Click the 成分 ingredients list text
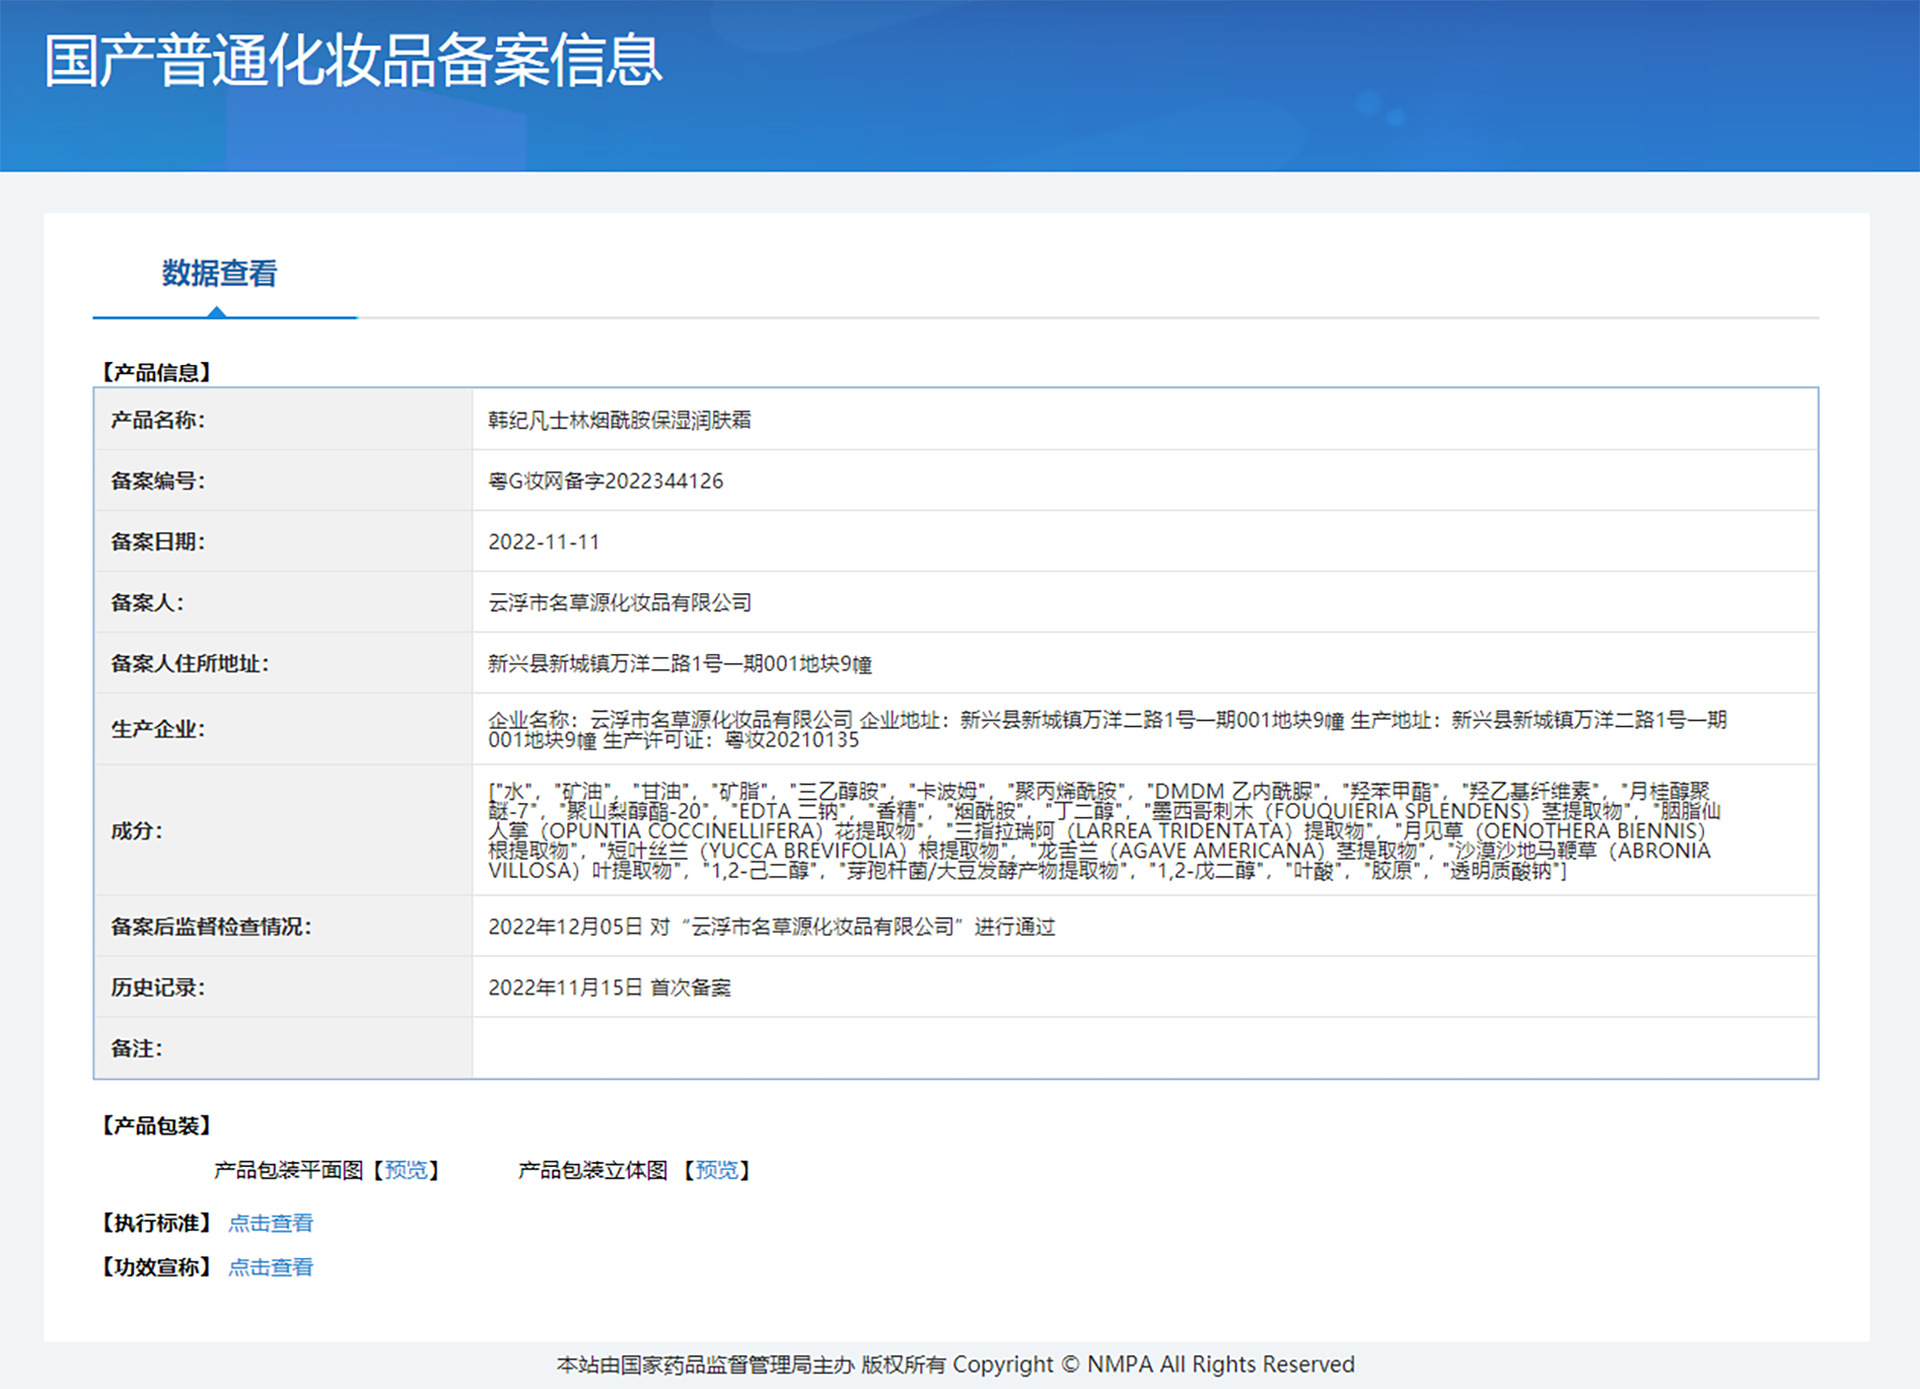Viewport: 1920px width, 1389px height. 1100,831
